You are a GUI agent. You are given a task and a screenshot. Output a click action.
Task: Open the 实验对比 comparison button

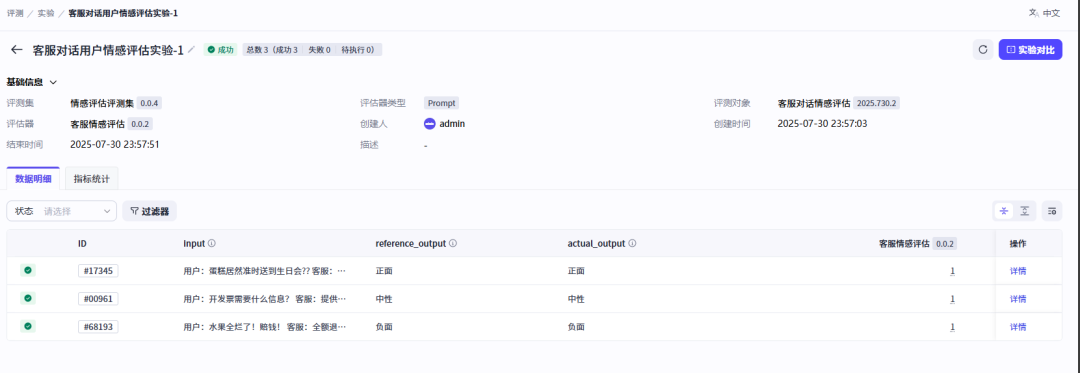point(1030,50)
